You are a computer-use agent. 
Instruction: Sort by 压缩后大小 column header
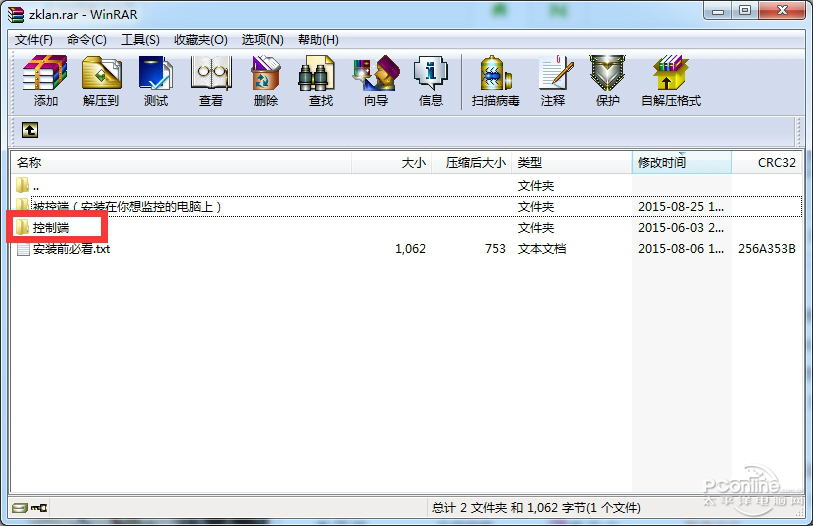472,163
